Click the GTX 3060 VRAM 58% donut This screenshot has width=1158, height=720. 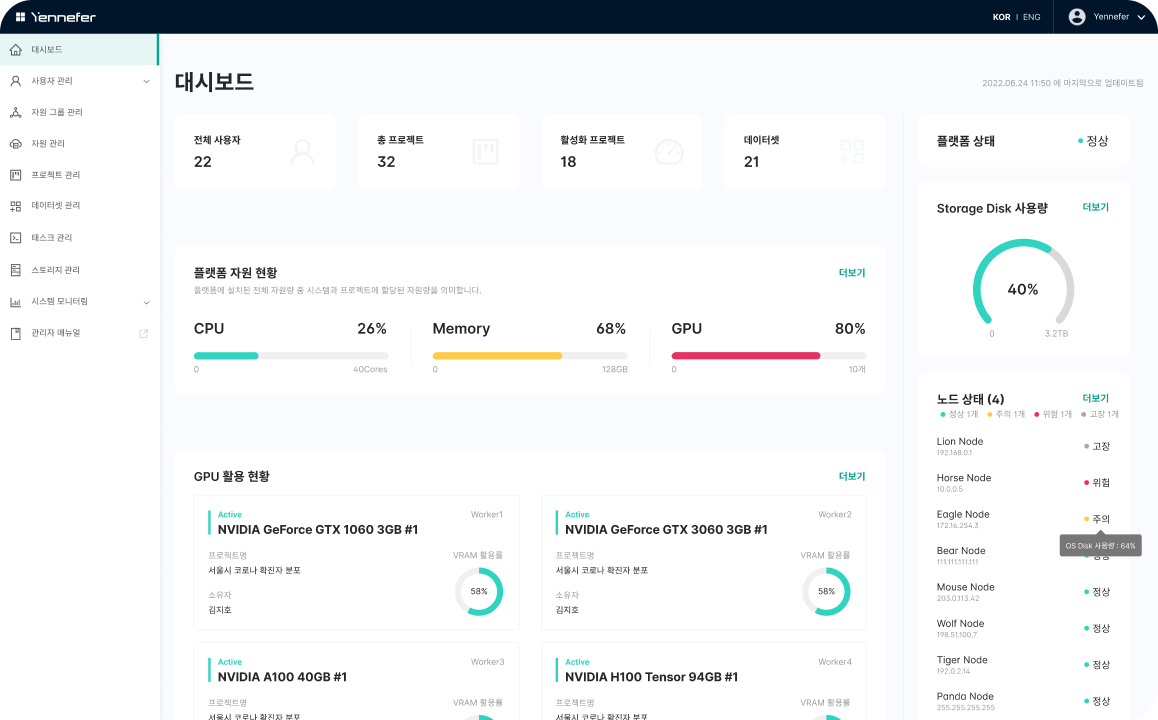826,592
